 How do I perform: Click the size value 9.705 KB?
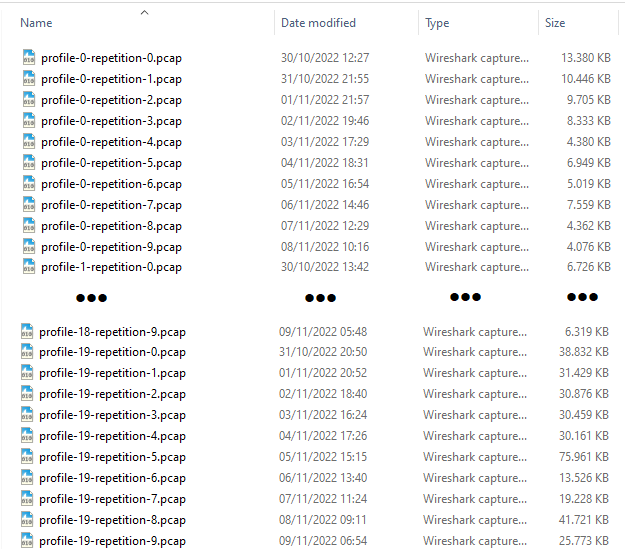[x=589, y=100]
